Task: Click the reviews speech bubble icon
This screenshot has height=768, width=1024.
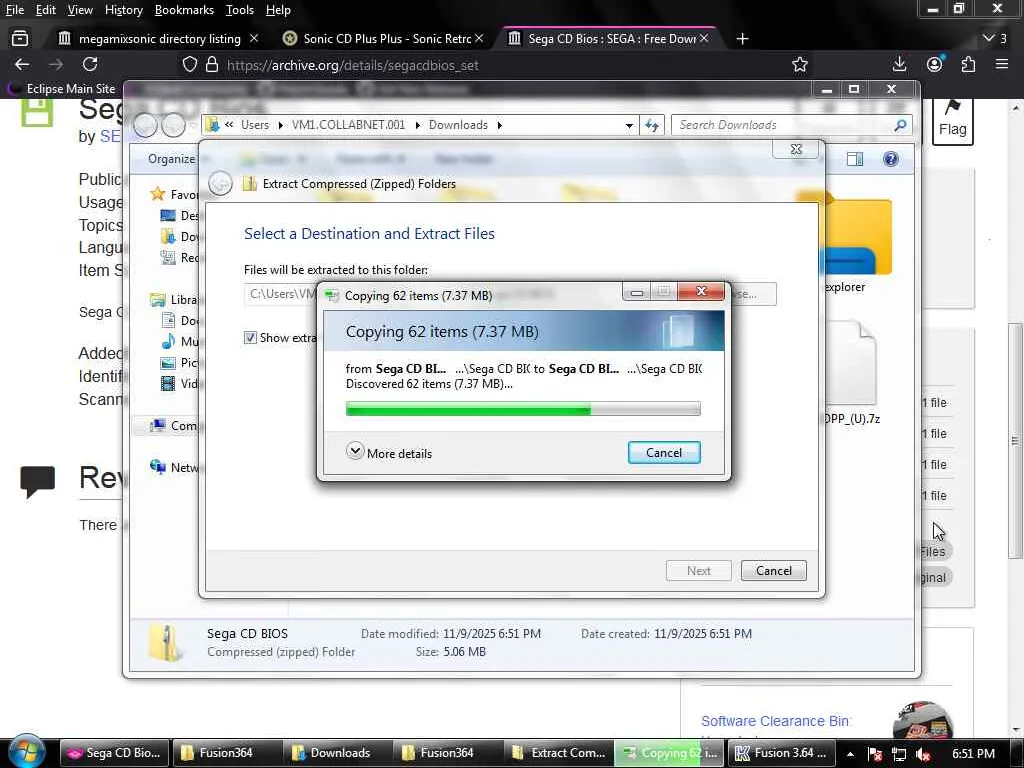Action: [x=37, y=481]
